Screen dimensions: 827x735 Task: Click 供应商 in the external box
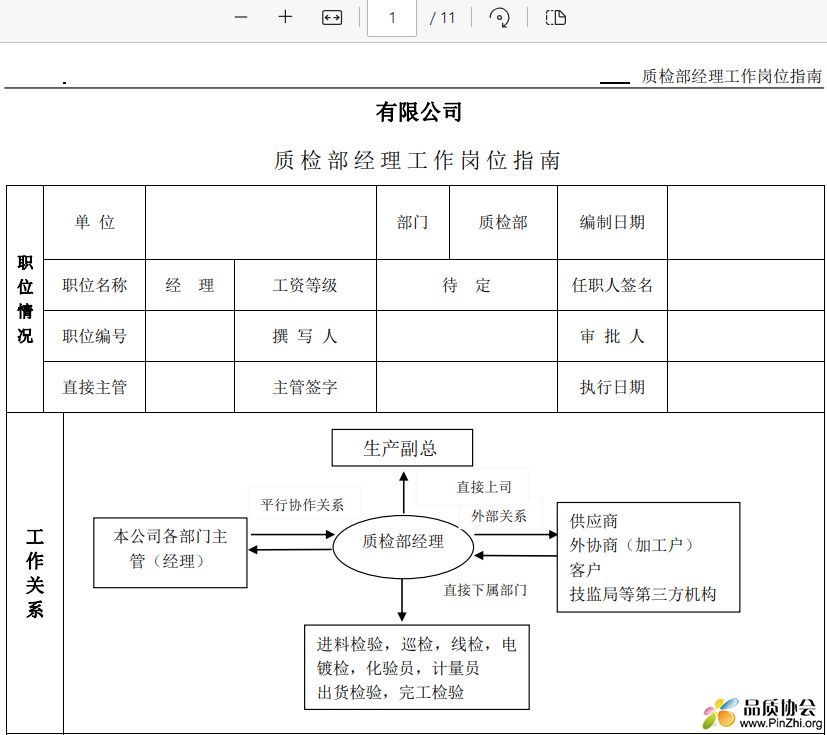coord(593,521)
